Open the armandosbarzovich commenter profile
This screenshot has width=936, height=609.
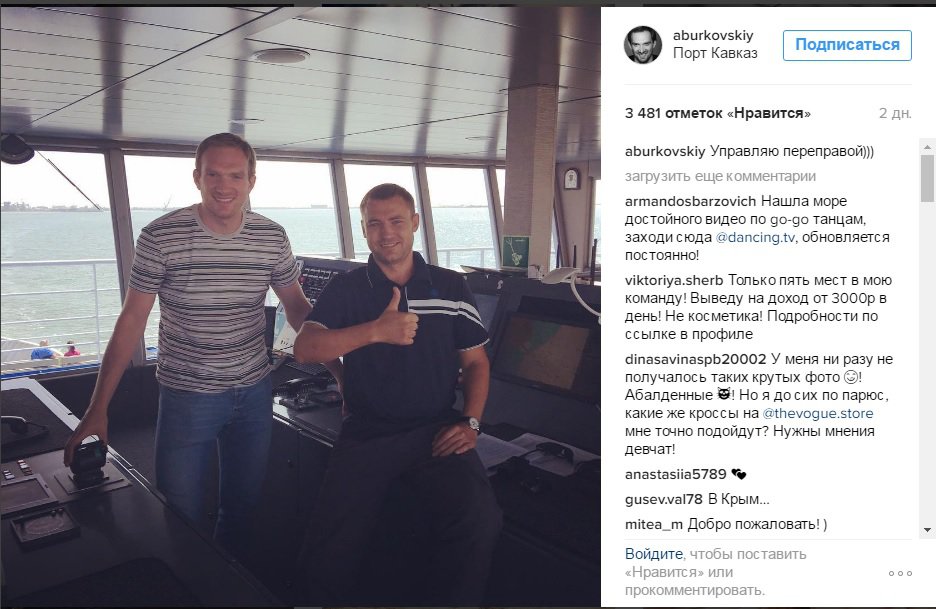pos(691,201)
